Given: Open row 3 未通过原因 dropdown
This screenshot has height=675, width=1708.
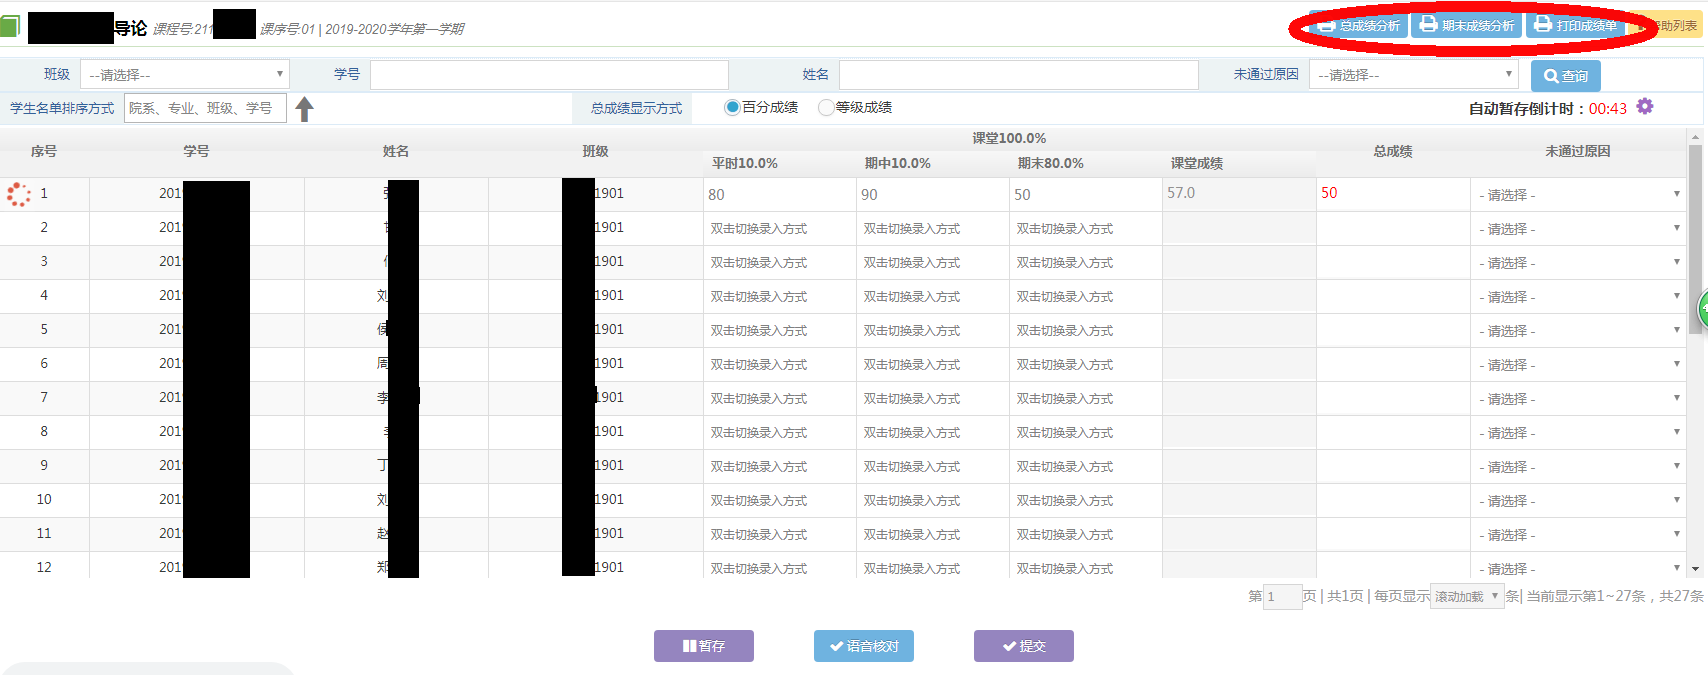Looking at the screenshot, I should [x=1578, y=263].
